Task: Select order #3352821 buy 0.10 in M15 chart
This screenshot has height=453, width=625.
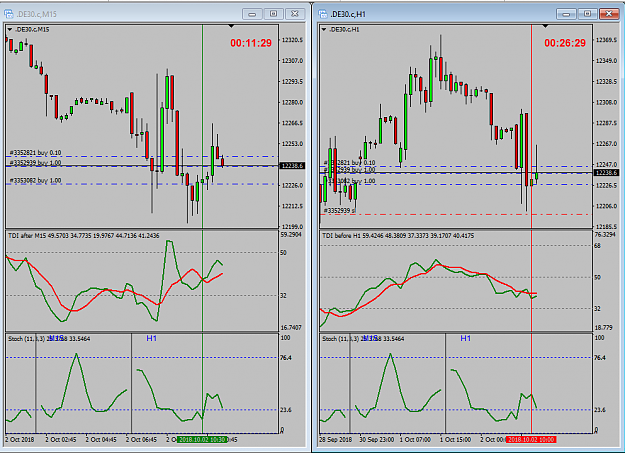Action: click(x=35, y=153)
